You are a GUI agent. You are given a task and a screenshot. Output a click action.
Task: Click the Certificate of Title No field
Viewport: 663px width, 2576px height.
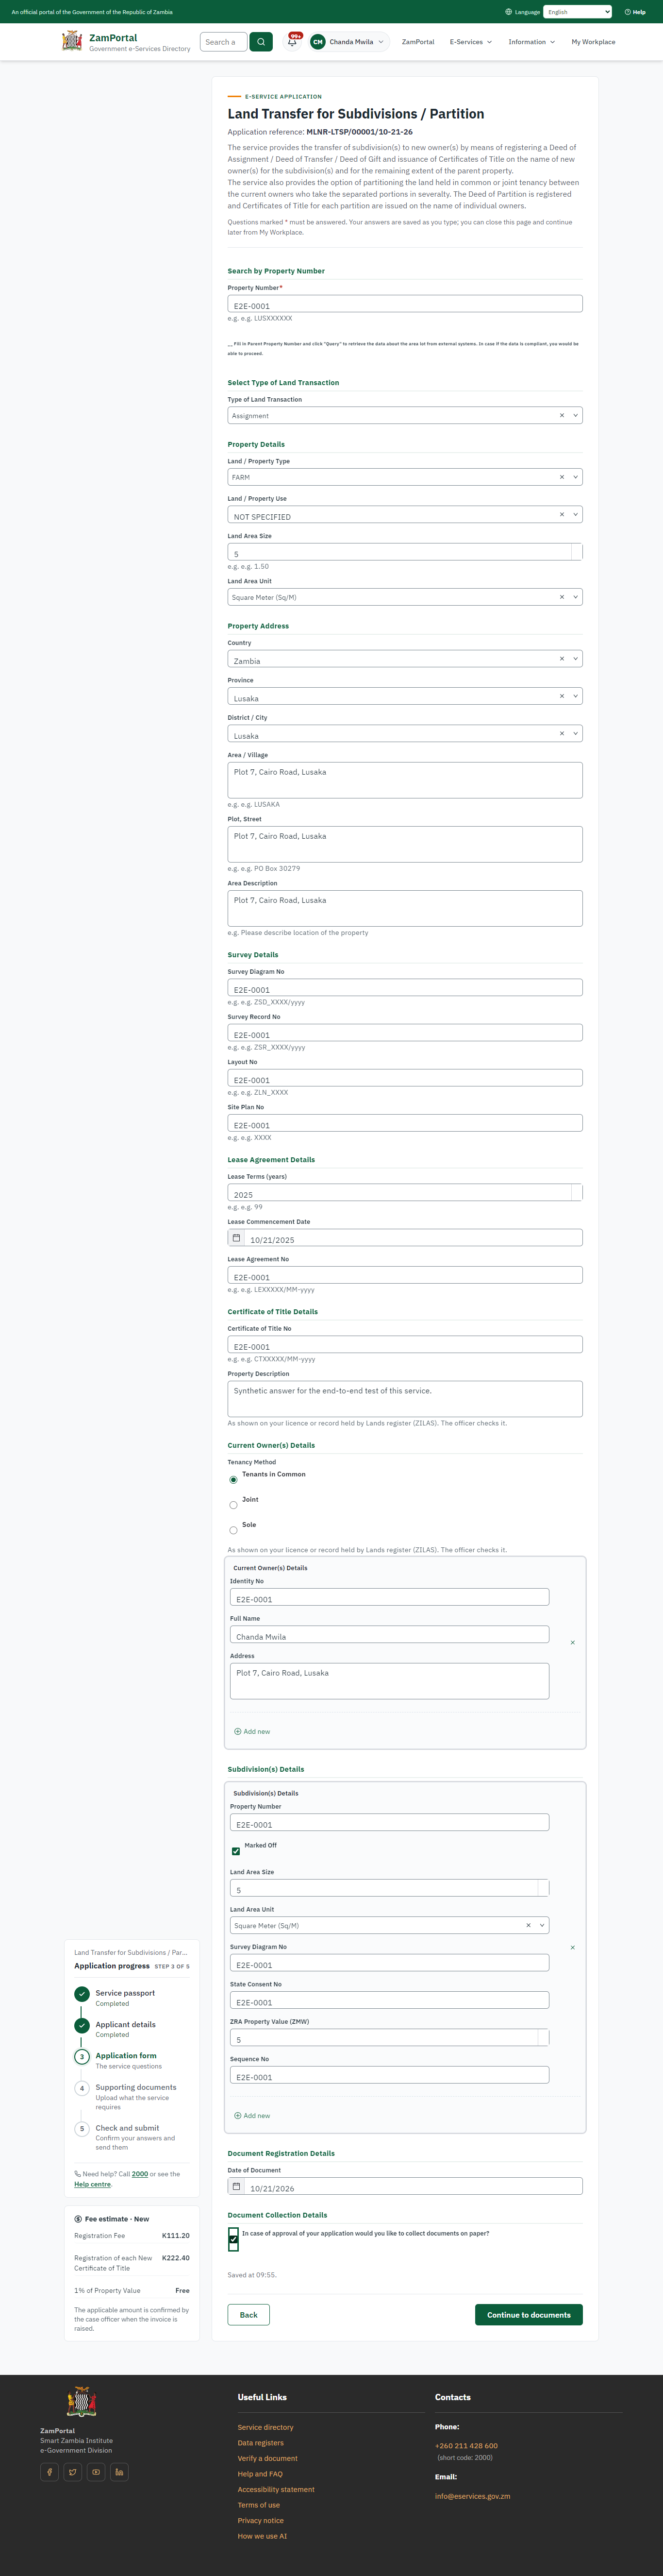coord(405,1345)
